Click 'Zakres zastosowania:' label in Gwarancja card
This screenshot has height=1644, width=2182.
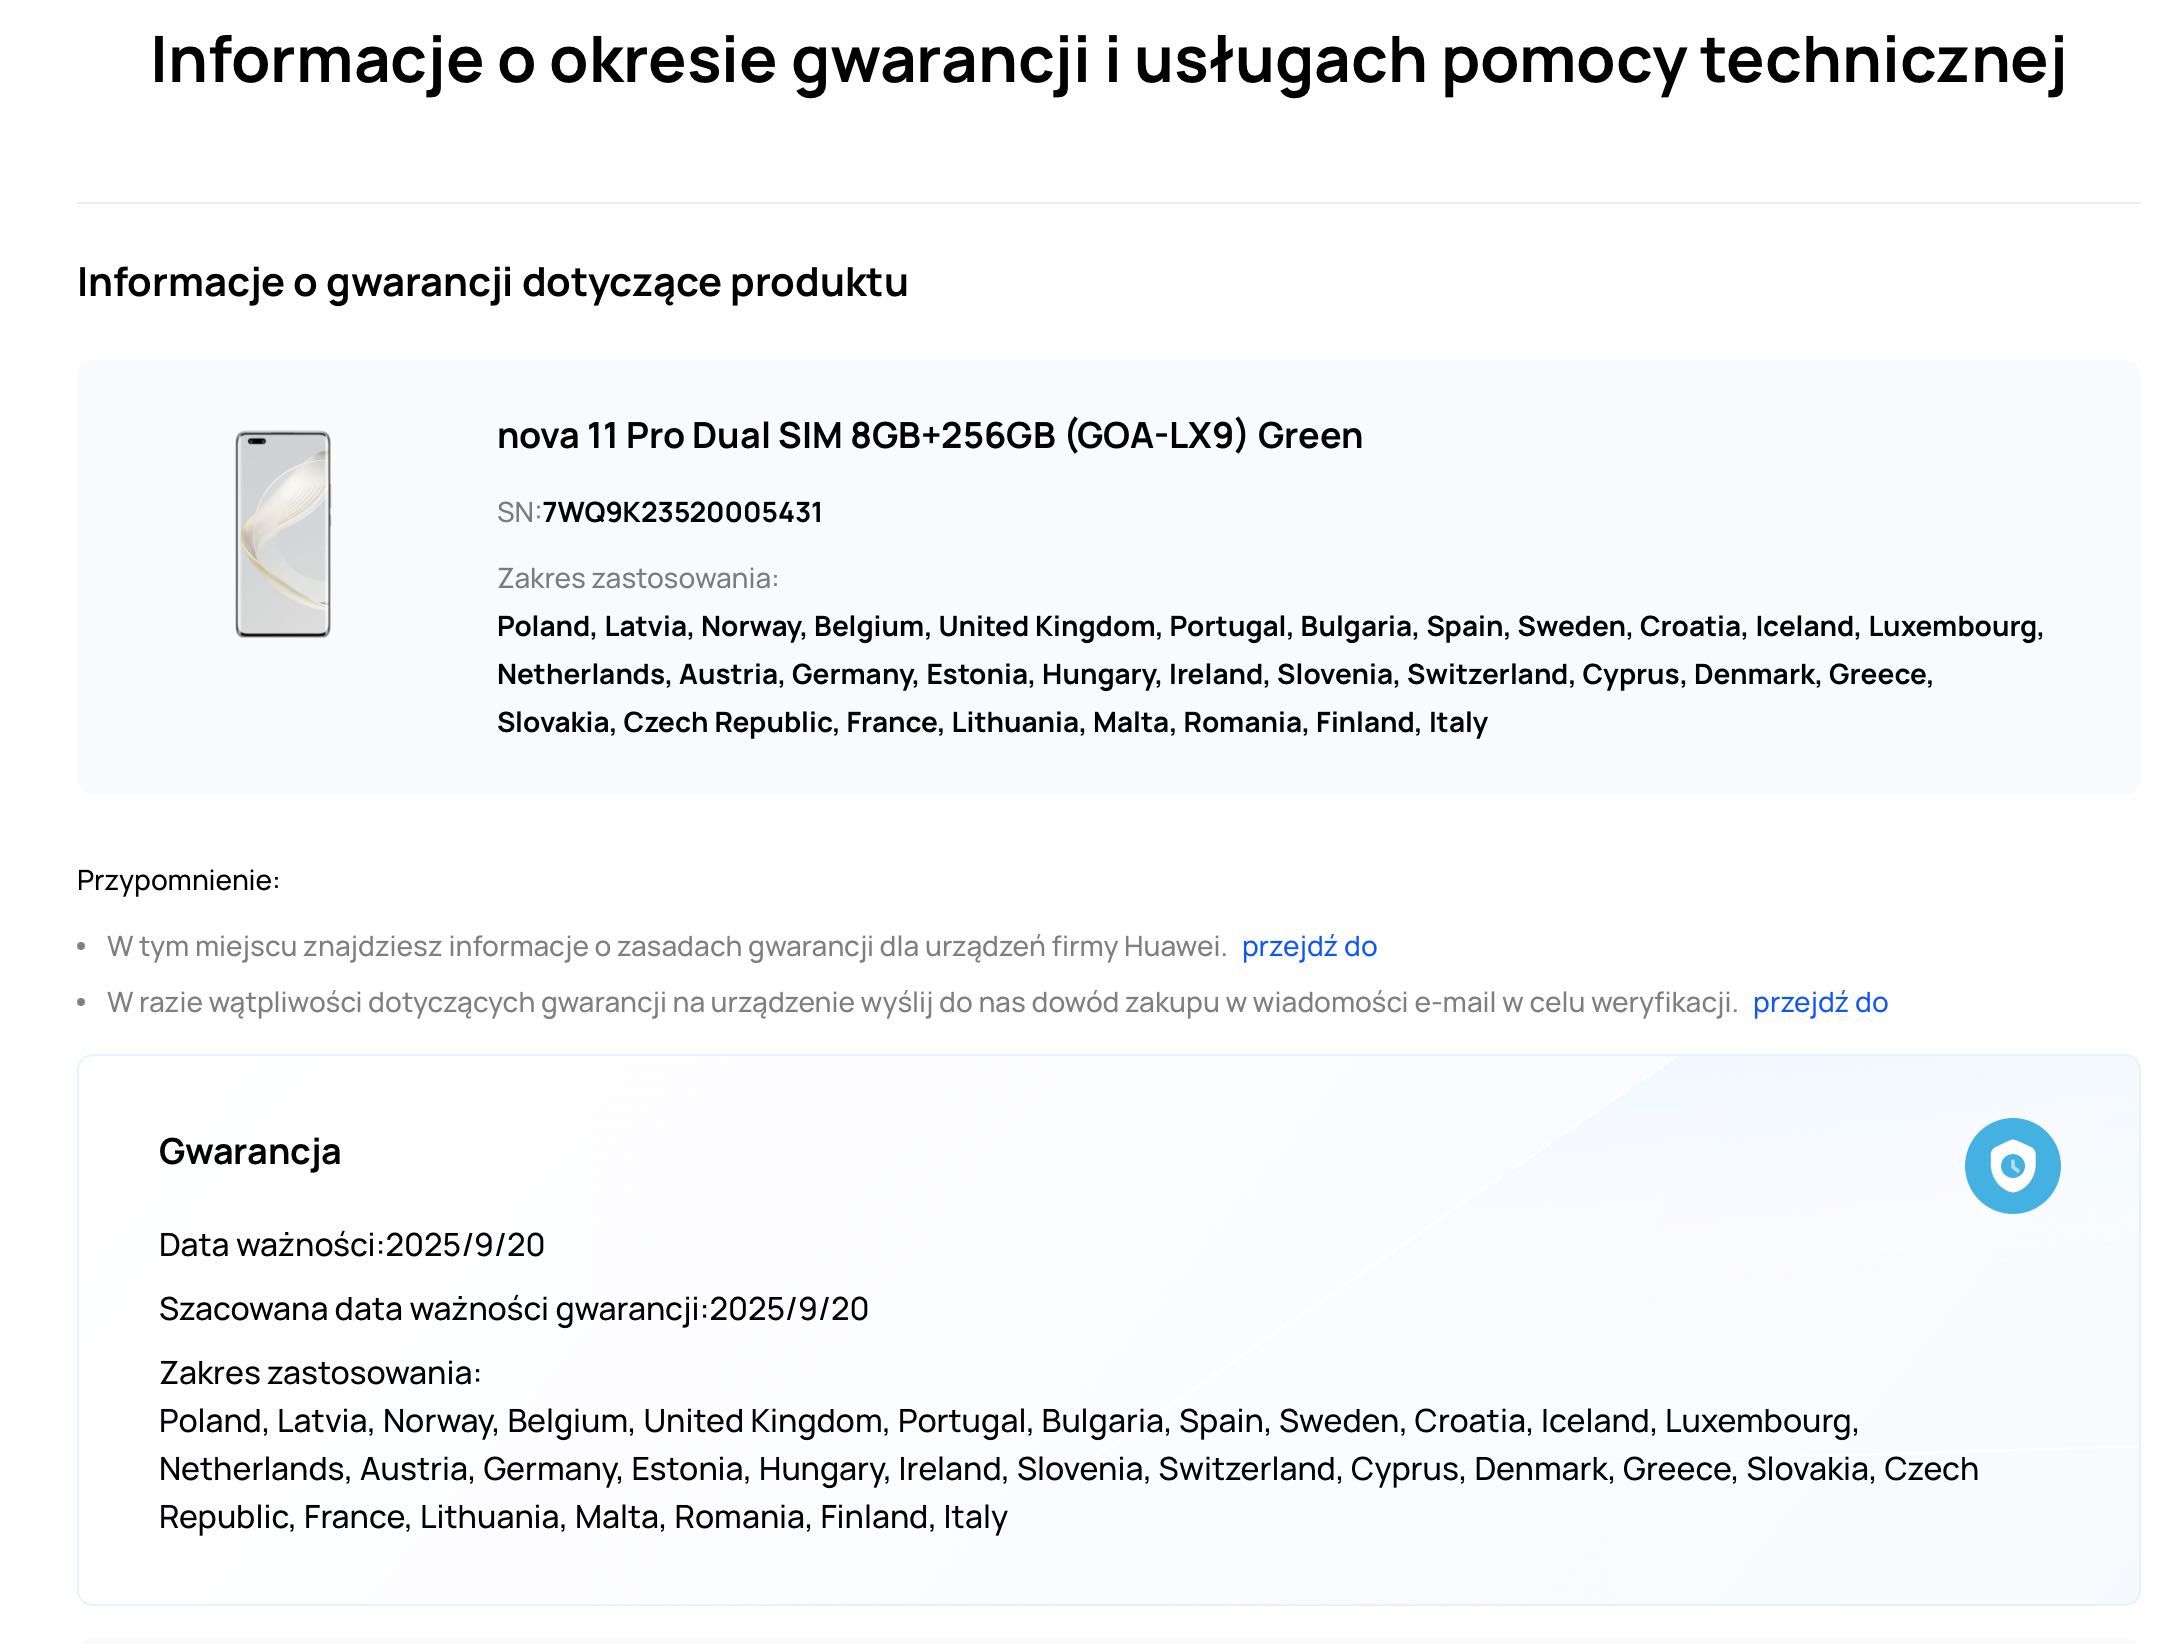tap(320, 1373)
